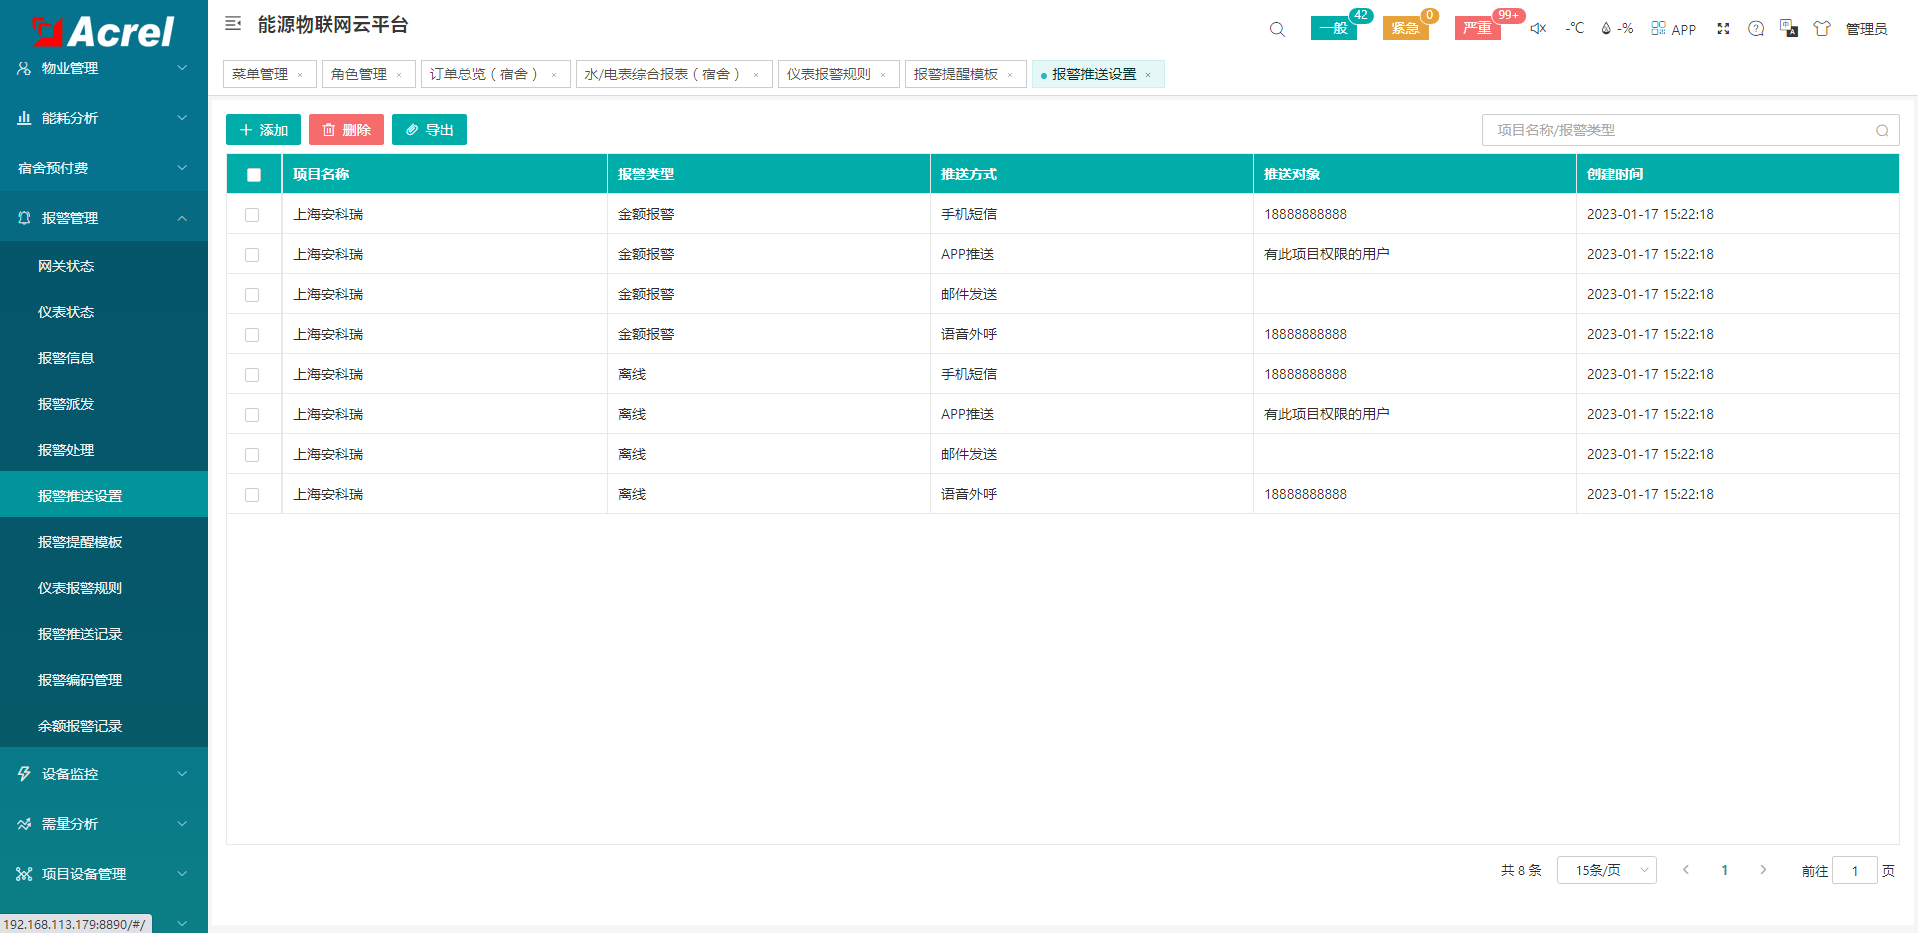The image size is (1918, 933).
Task: Check the 离线 手机短信 row
Action: coord(252,375)
